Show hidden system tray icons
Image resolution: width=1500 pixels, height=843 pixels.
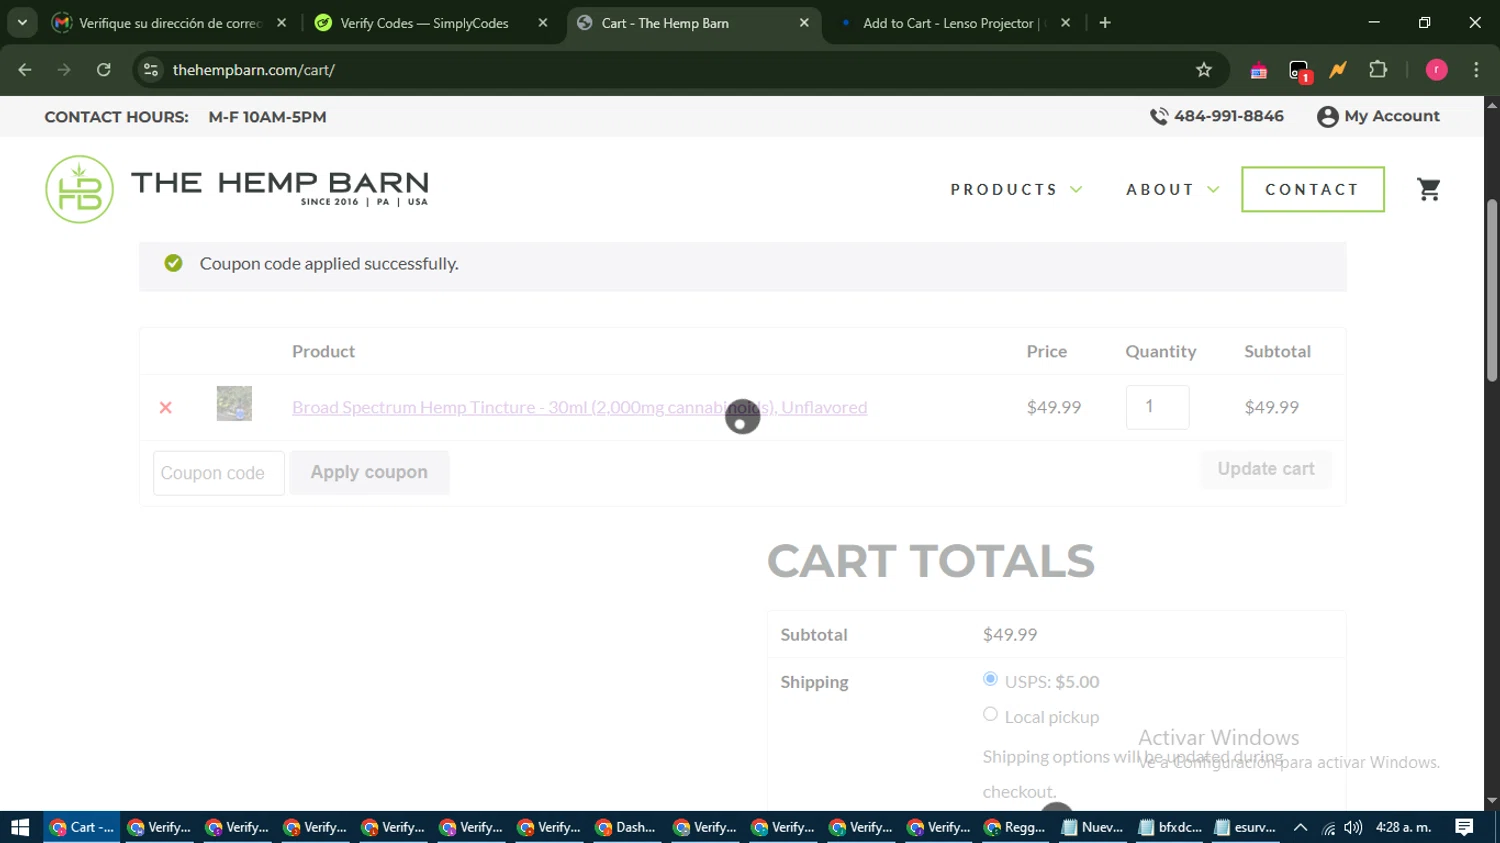[x=1300, y=827]
